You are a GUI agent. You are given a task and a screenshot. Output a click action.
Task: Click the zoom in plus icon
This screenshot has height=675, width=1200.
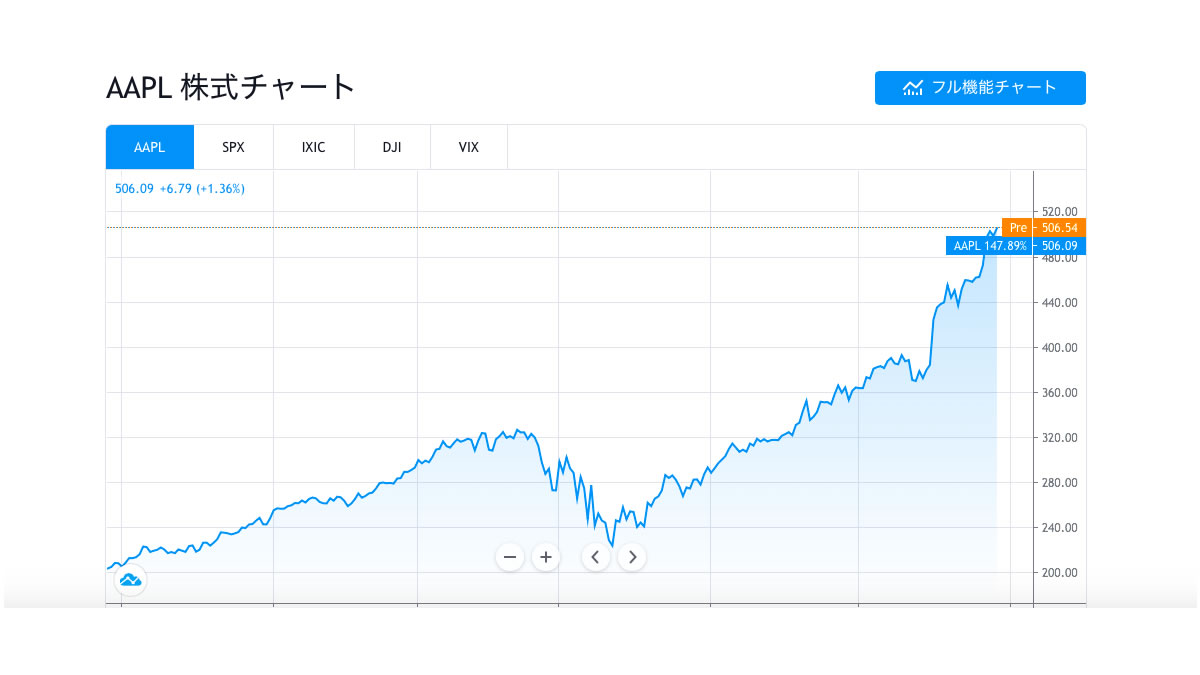tap(545, 556)
